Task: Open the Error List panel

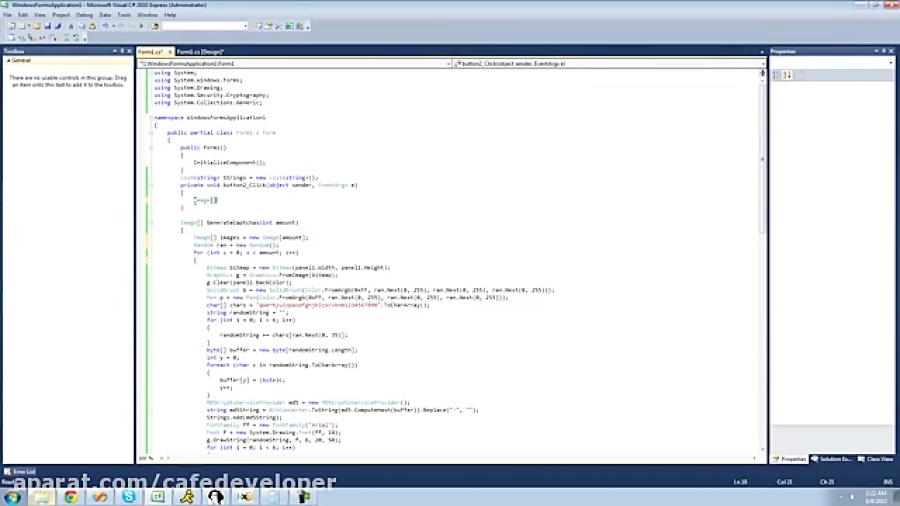Action: [20, 472]
